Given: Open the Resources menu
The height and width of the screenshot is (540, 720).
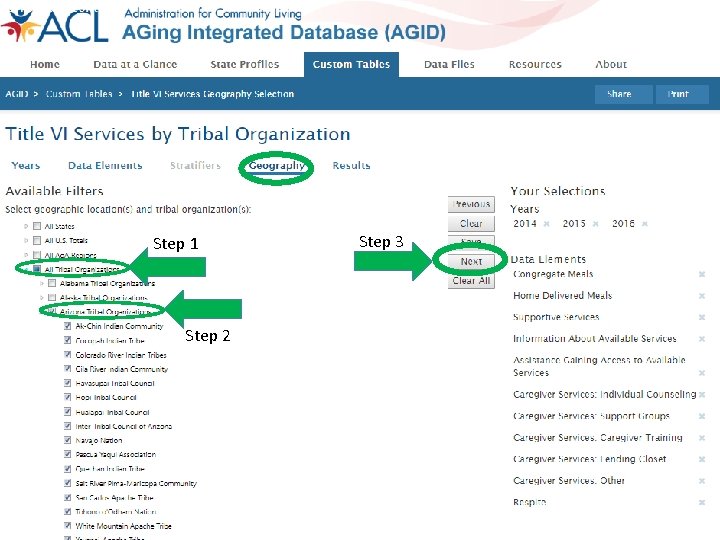Looking at the screenshot, I should pos(535,65).
